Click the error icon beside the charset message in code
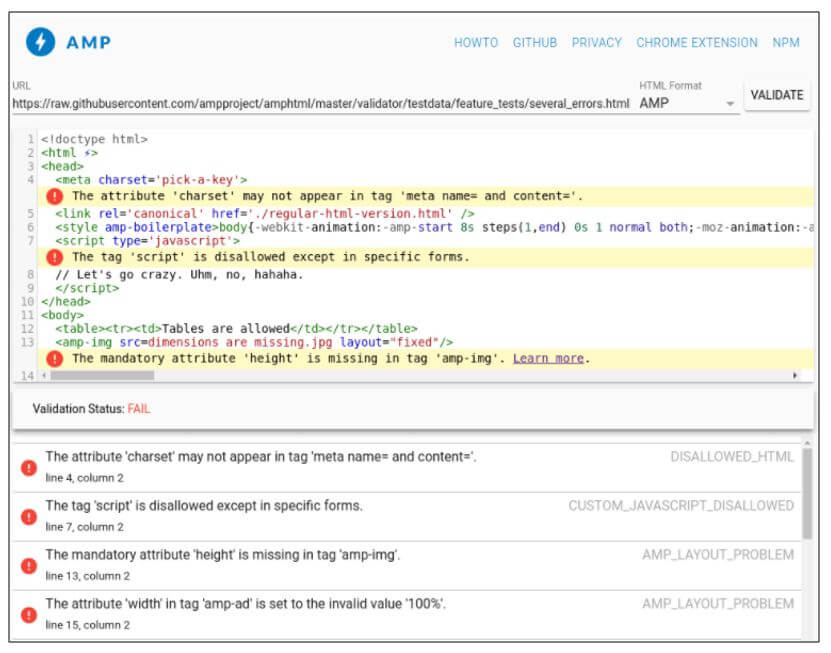Screen dimensions: 831x653 pyautogui.click(x=54, y=197)
